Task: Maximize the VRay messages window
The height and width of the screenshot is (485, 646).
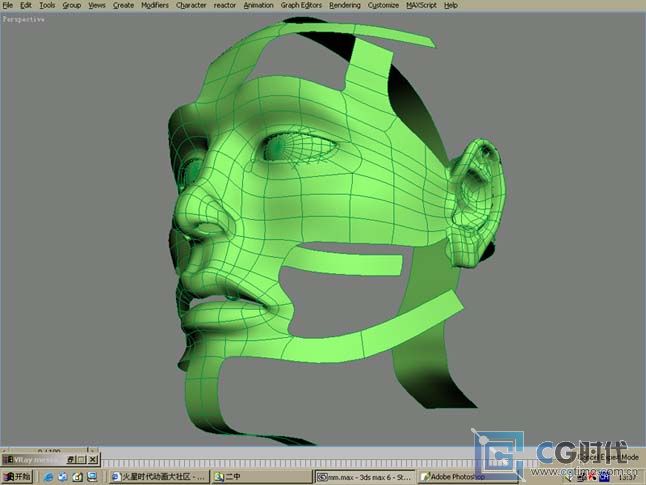Action: 82,459
